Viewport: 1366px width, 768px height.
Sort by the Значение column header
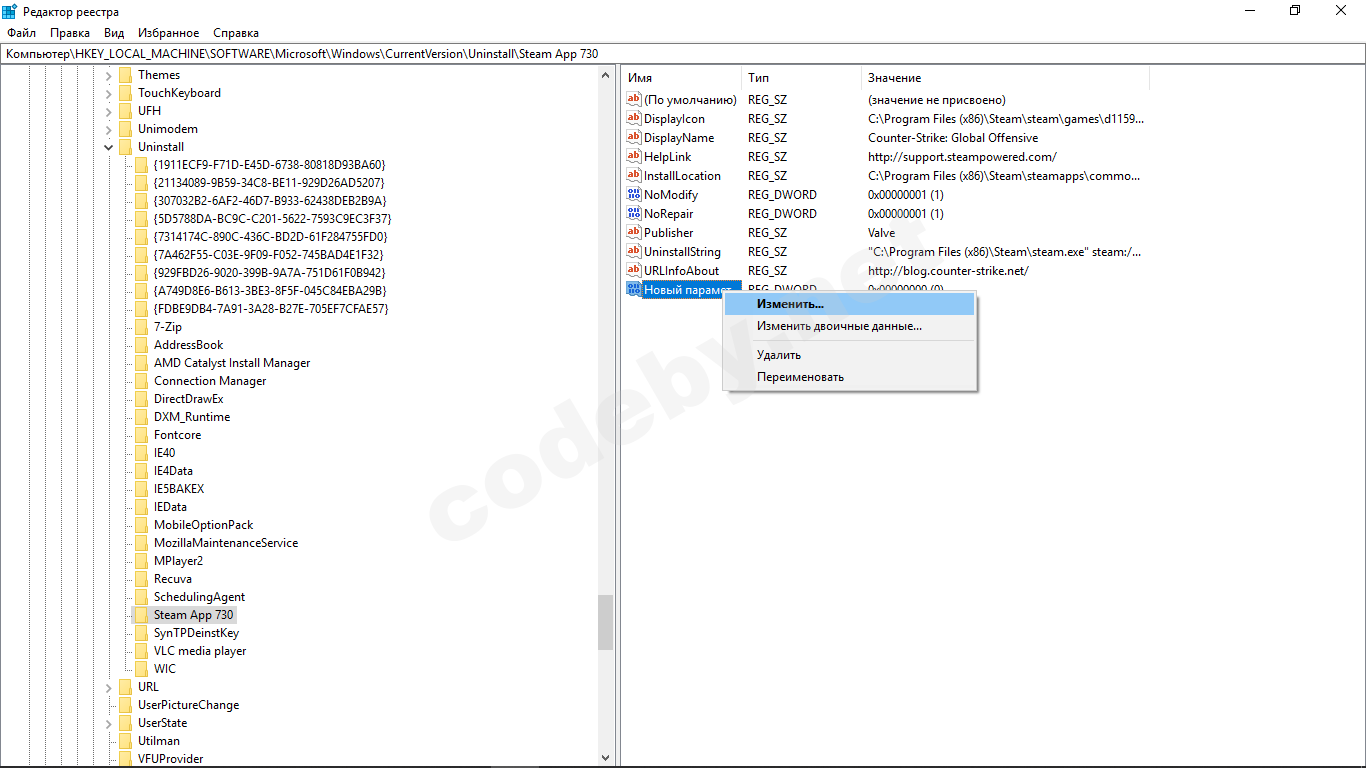click(x=1005, y=78)
